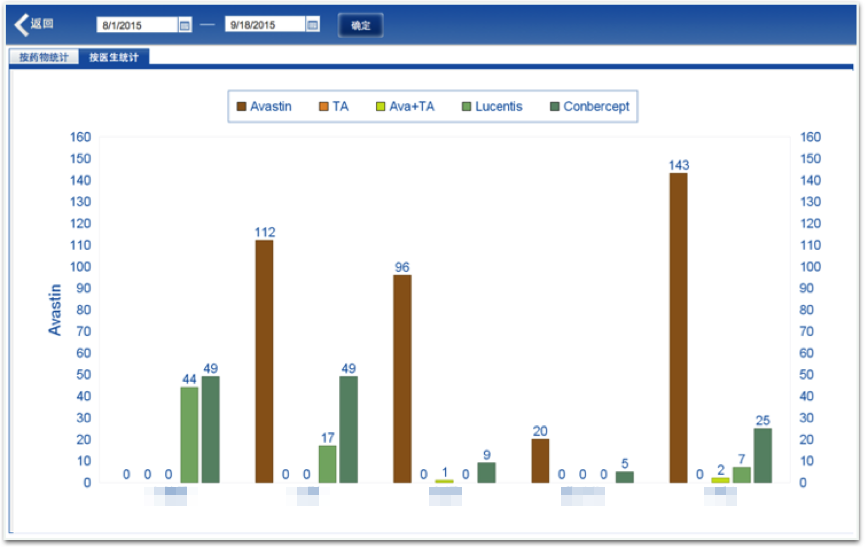865x547 pixels.
Task: Click the Conbercept legend entry
Action: click(590, 106)
